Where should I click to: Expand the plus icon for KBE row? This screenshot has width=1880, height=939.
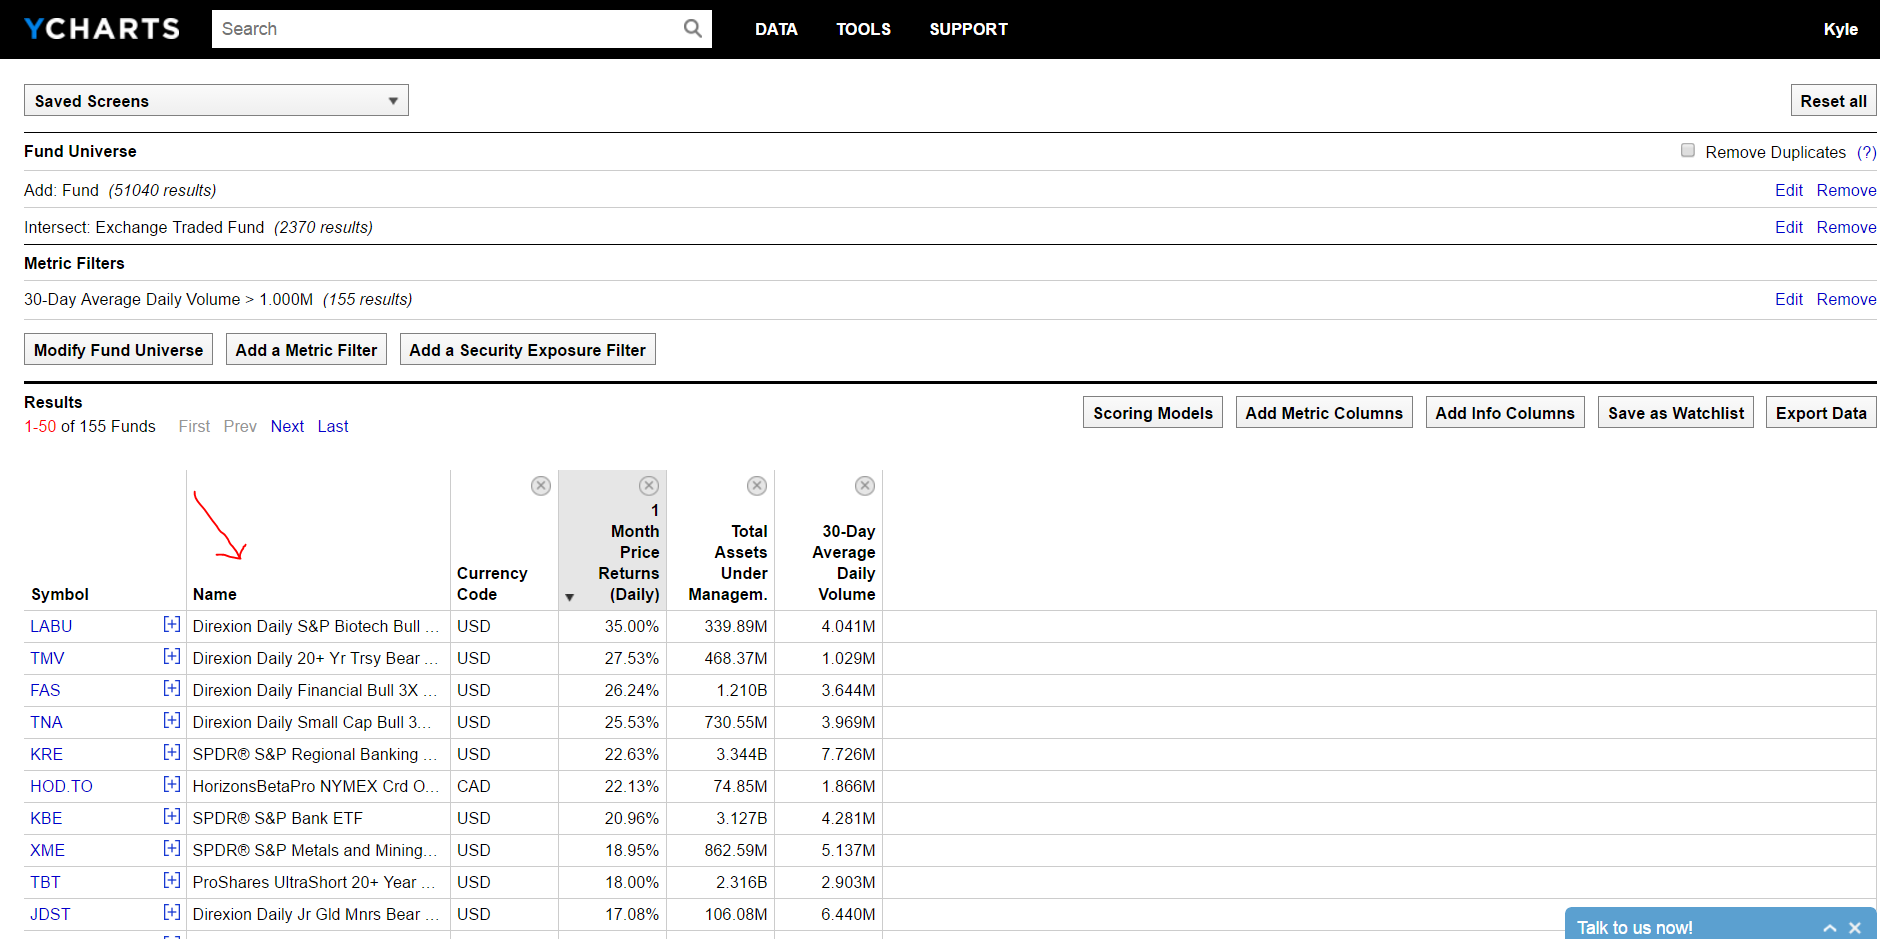click(x=172, y=817)
